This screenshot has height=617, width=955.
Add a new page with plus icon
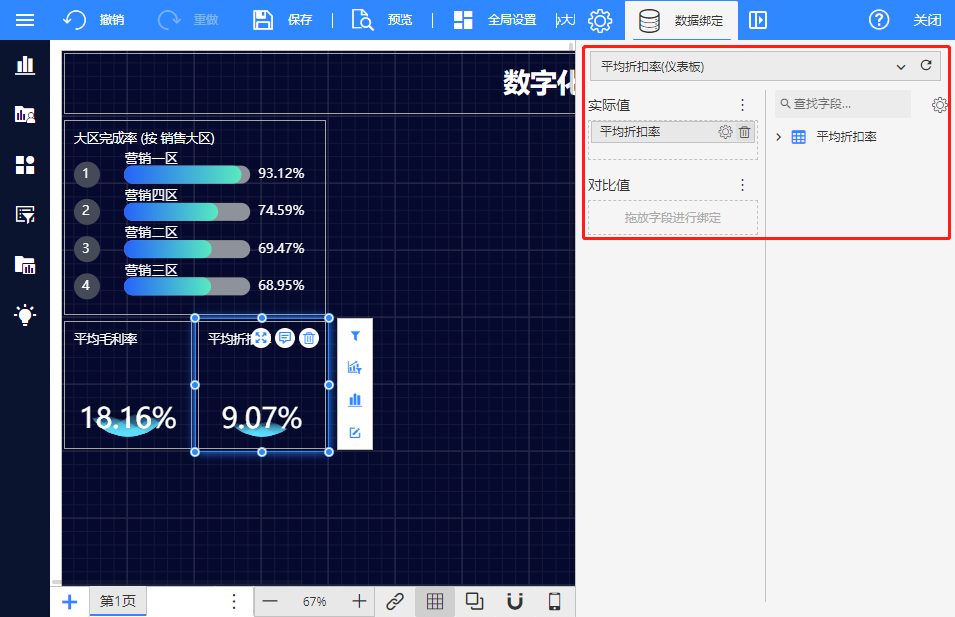(x=70, y=601)
